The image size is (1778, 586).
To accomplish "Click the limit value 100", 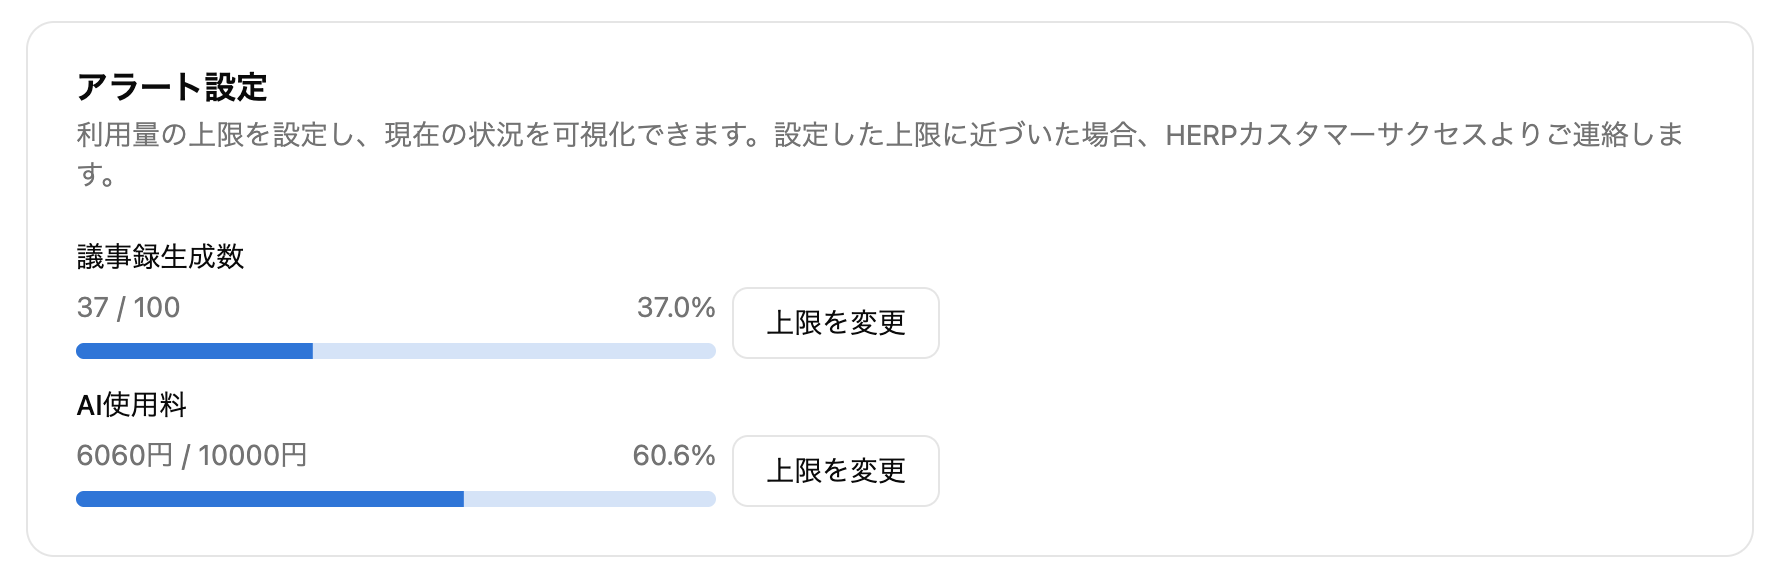I will tap(157, 307).
